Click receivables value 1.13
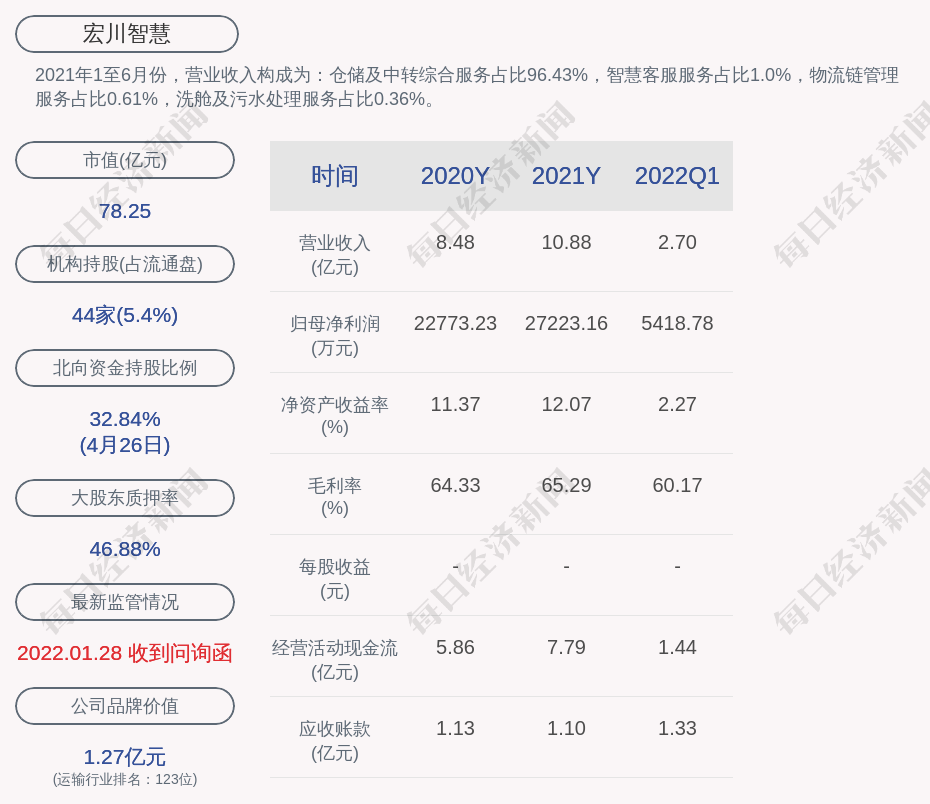Viewport: 930px width, 804px height. click(x=455, y=728)
